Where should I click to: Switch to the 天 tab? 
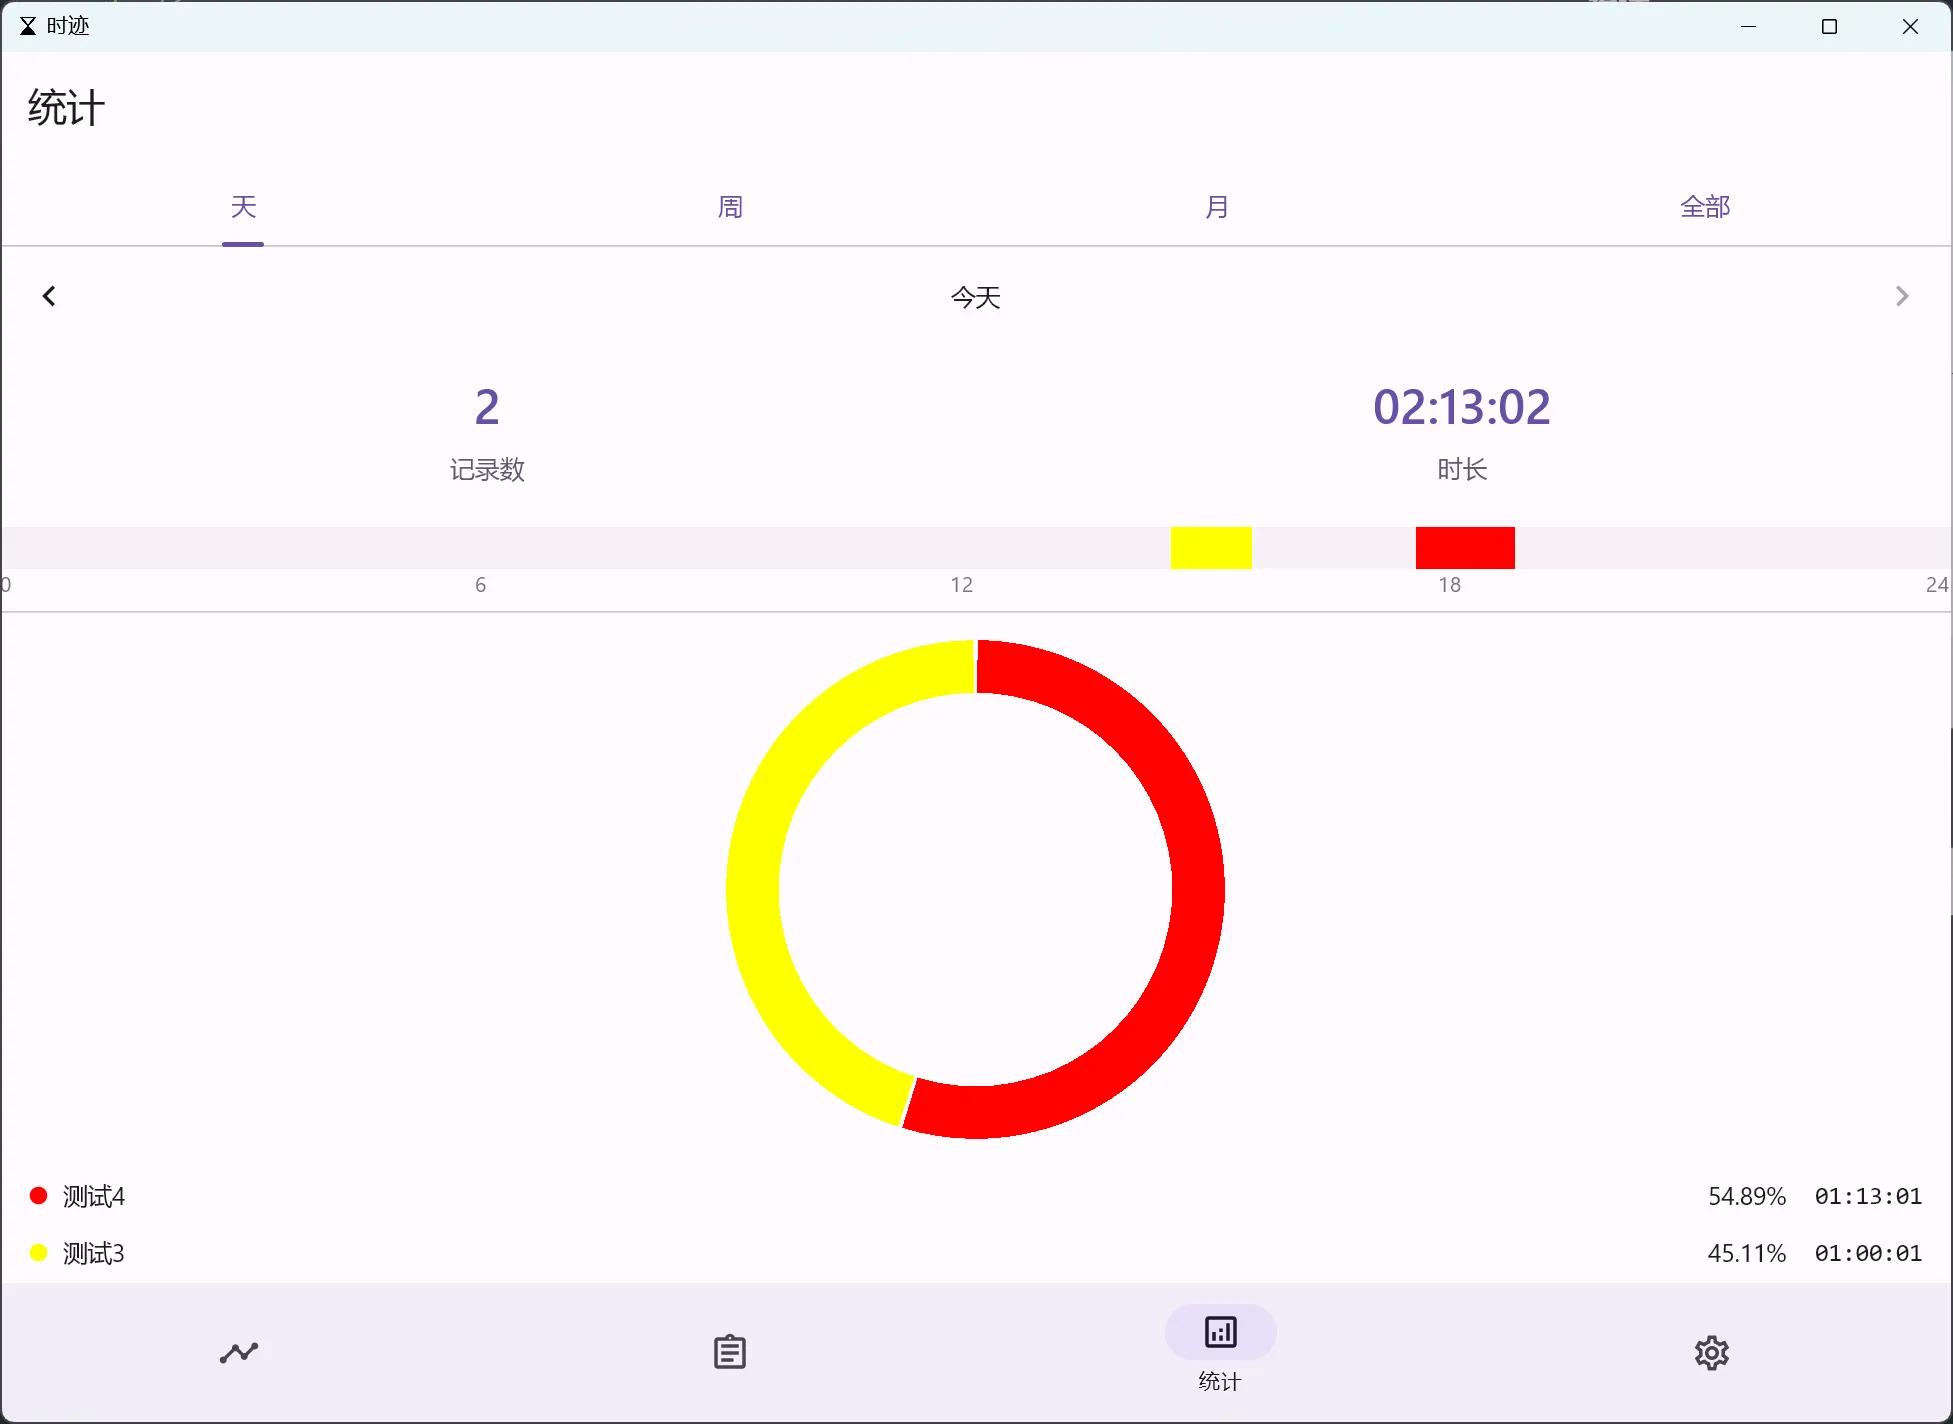pos(243,207)
